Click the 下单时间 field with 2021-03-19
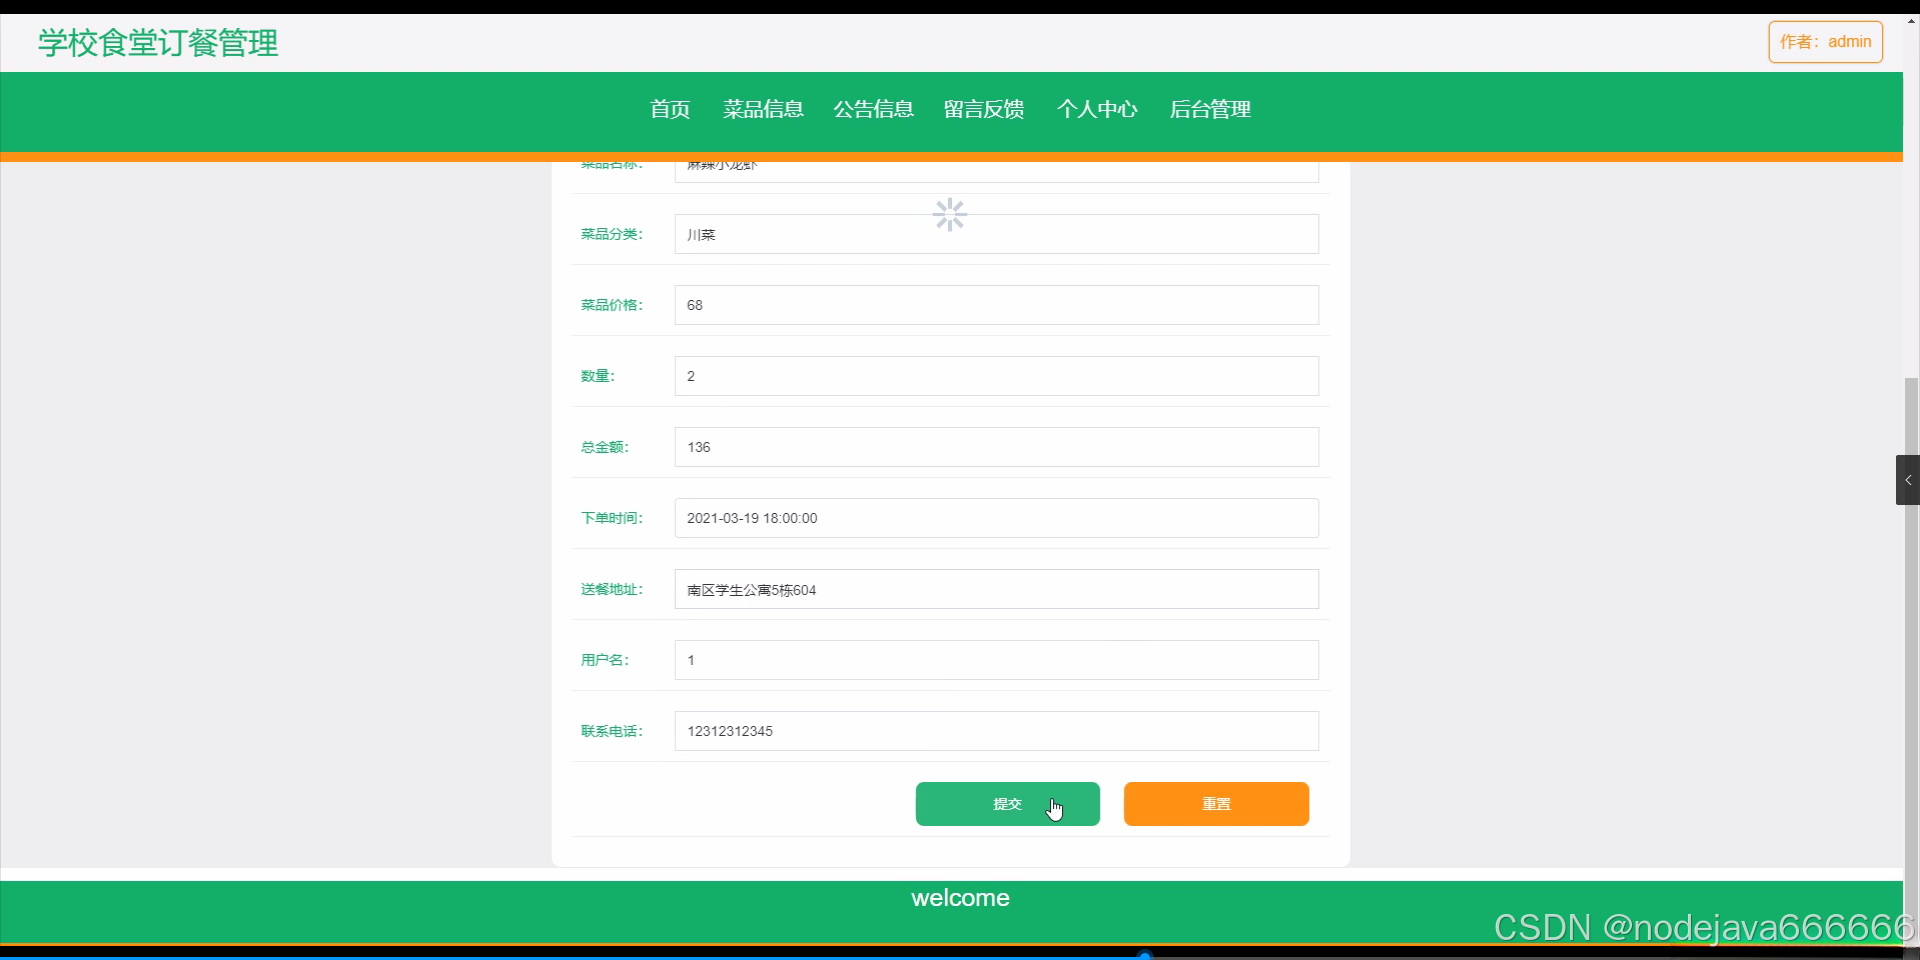The width and height of the screenshot is (1920, 960). click(x=996, y=518)
